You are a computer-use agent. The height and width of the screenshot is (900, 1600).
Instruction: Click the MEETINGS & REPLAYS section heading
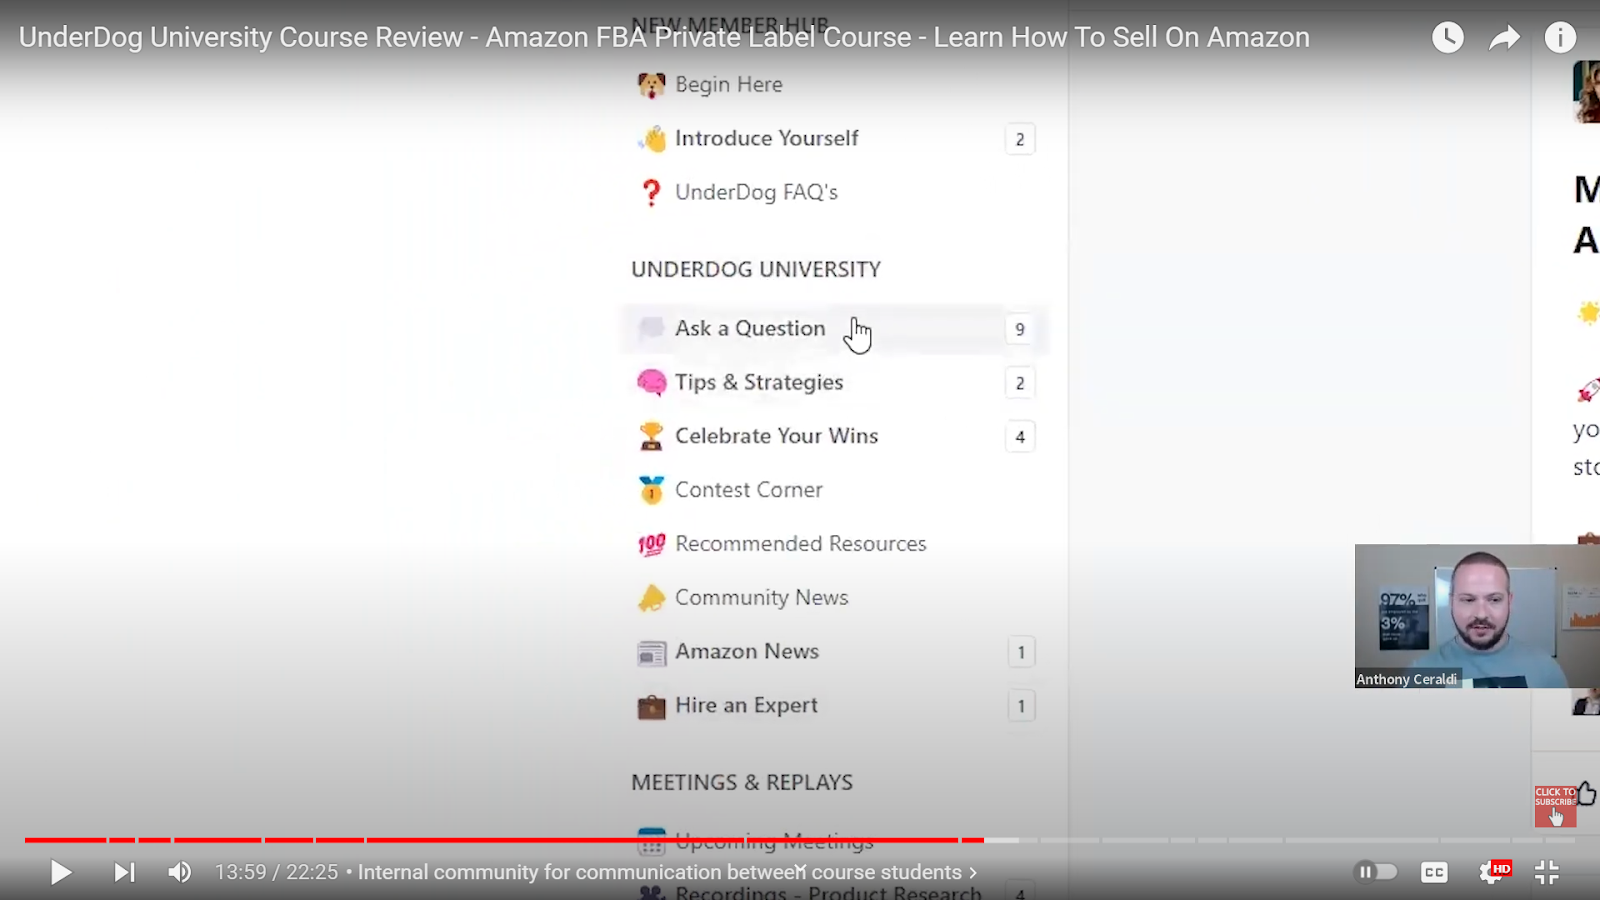(x=742, y=782)
